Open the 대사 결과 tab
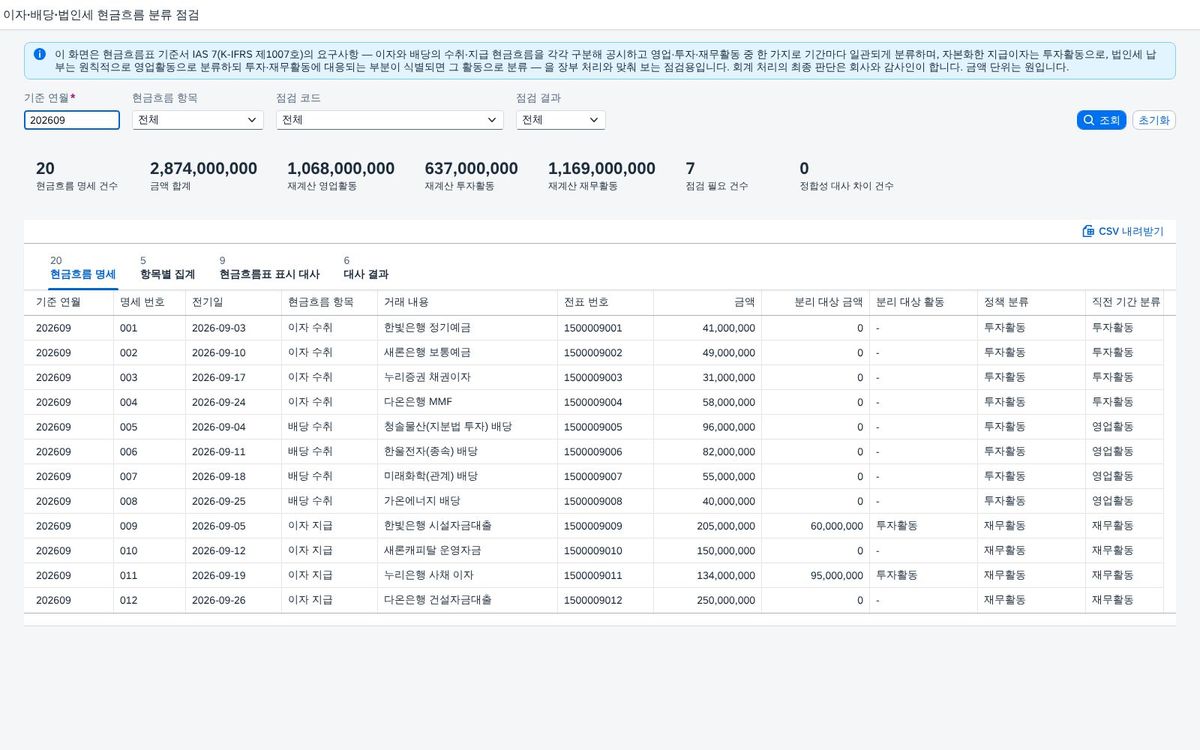 366,268
